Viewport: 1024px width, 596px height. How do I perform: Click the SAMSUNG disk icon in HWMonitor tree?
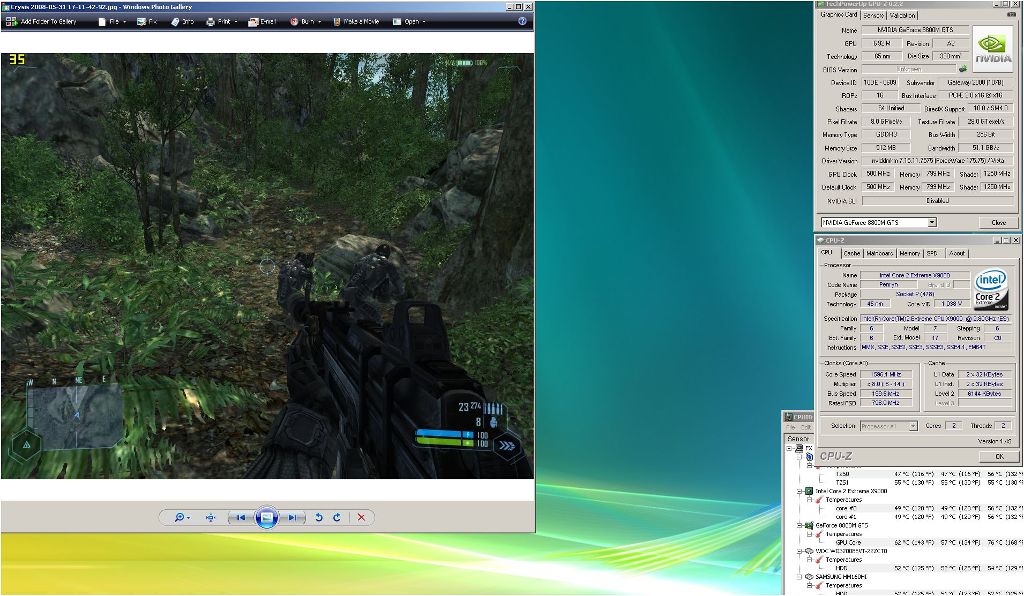tap(809, 577)
